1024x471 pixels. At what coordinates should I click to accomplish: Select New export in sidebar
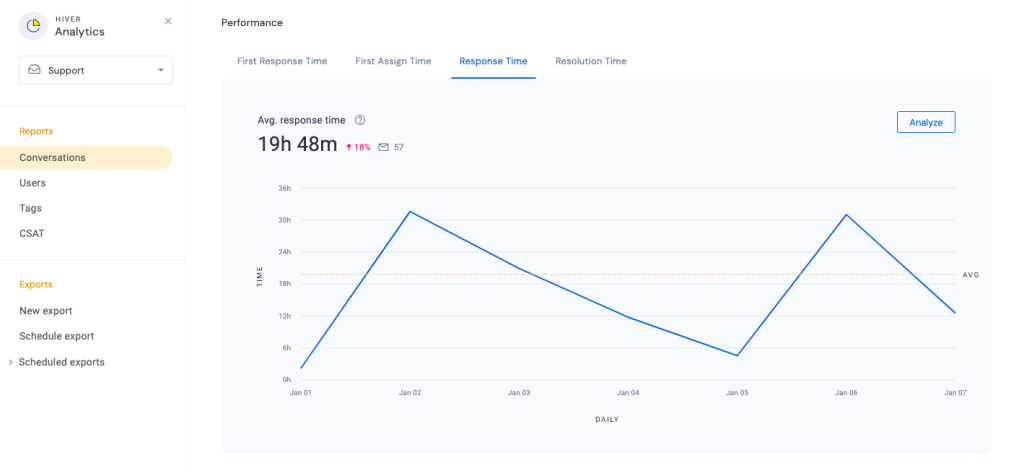coord(46,311)
